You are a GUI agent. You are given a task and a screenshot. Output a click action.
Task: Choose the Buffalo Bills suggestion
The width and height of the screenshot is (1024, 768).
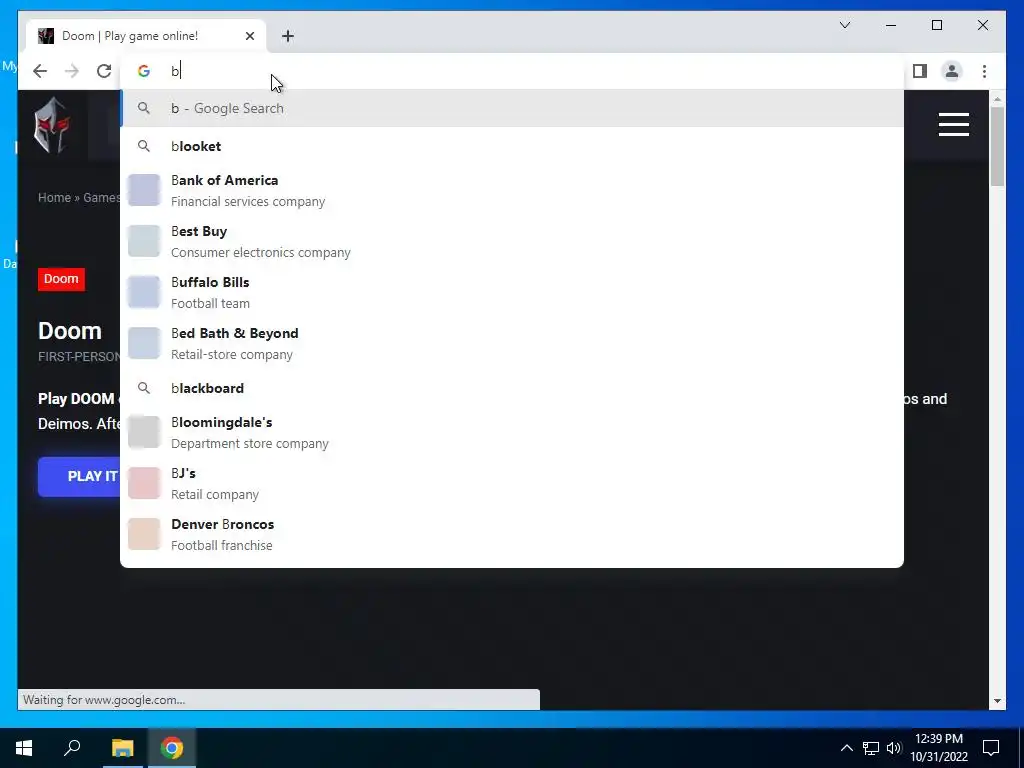[512, 292]
